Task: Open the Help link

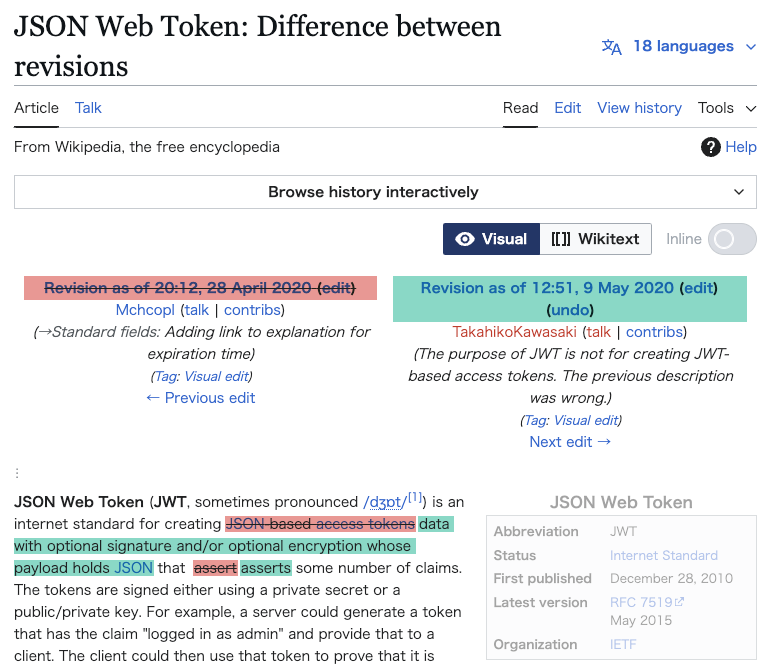Action: point(741,147)
